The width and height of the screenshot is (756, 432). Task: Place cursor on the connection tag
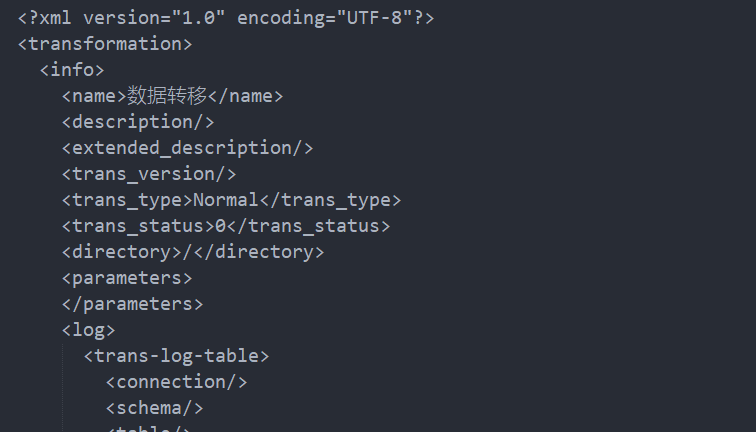176,382
